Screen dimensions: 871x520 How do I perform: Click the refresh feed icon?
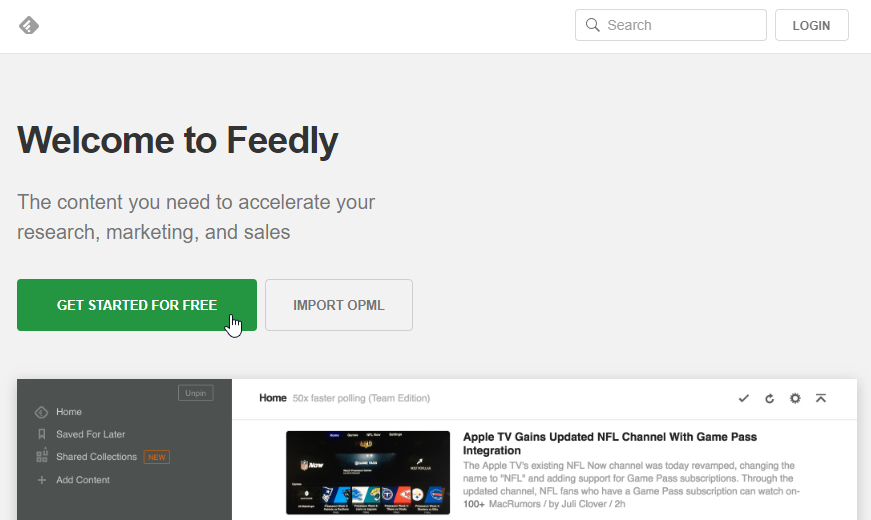pos(769,398)
